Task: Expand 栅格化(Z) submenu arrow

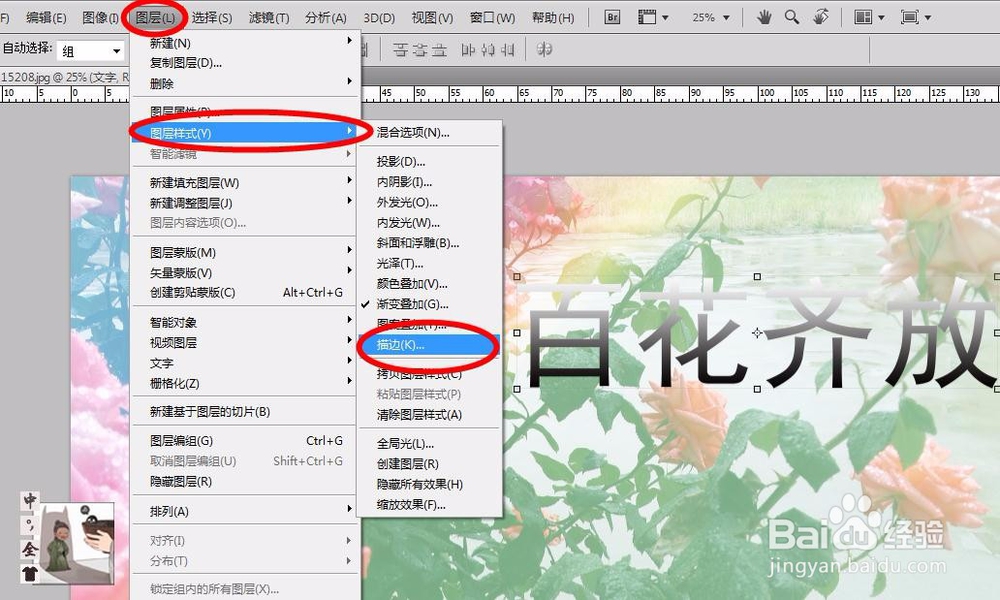Action: point(349,381)
